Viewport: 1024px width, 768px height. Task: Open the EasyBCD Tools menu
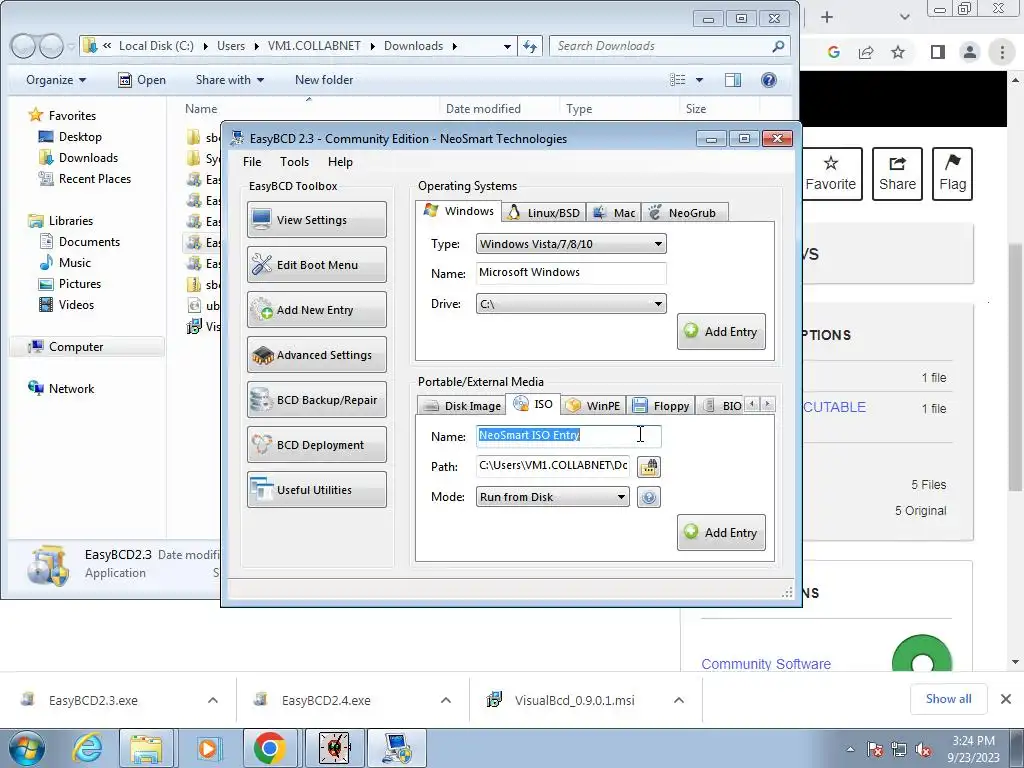click(x=295, y=162)
